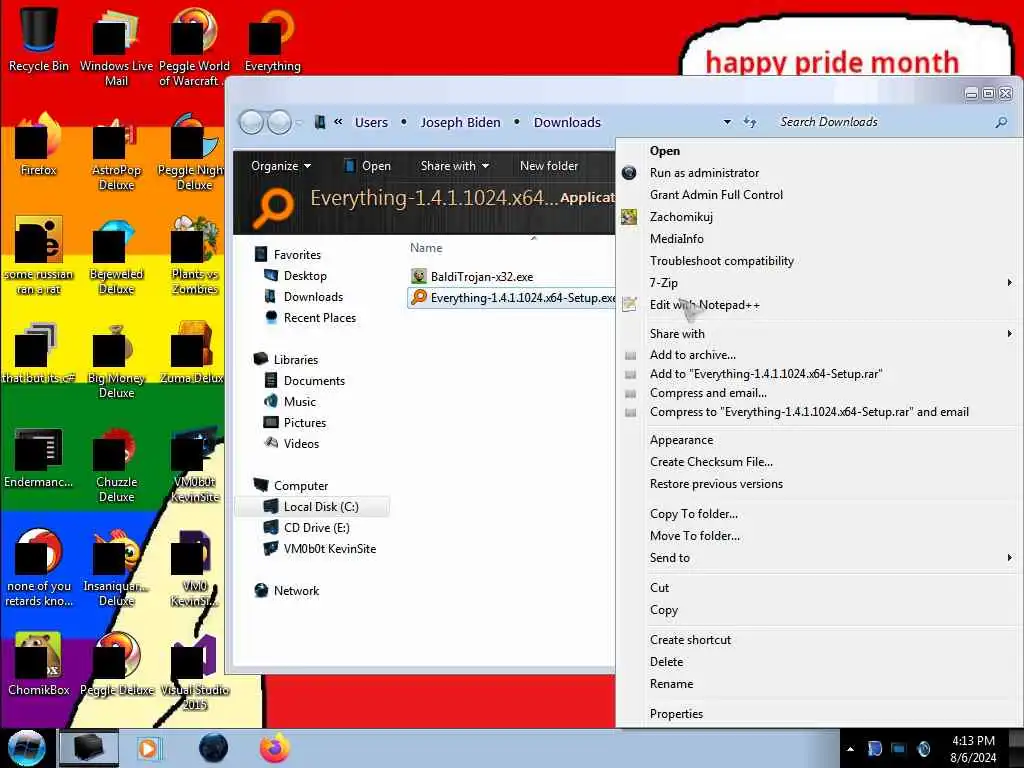Open the Share with toolbar dropdown
Image resolution: width=1024 pixels, height=768 pixels.
[x=455, y=166]
